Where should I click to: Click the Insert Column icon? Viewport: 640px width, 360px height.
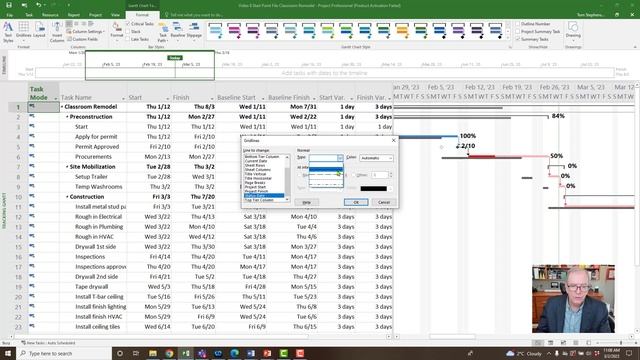pos(57,32)
